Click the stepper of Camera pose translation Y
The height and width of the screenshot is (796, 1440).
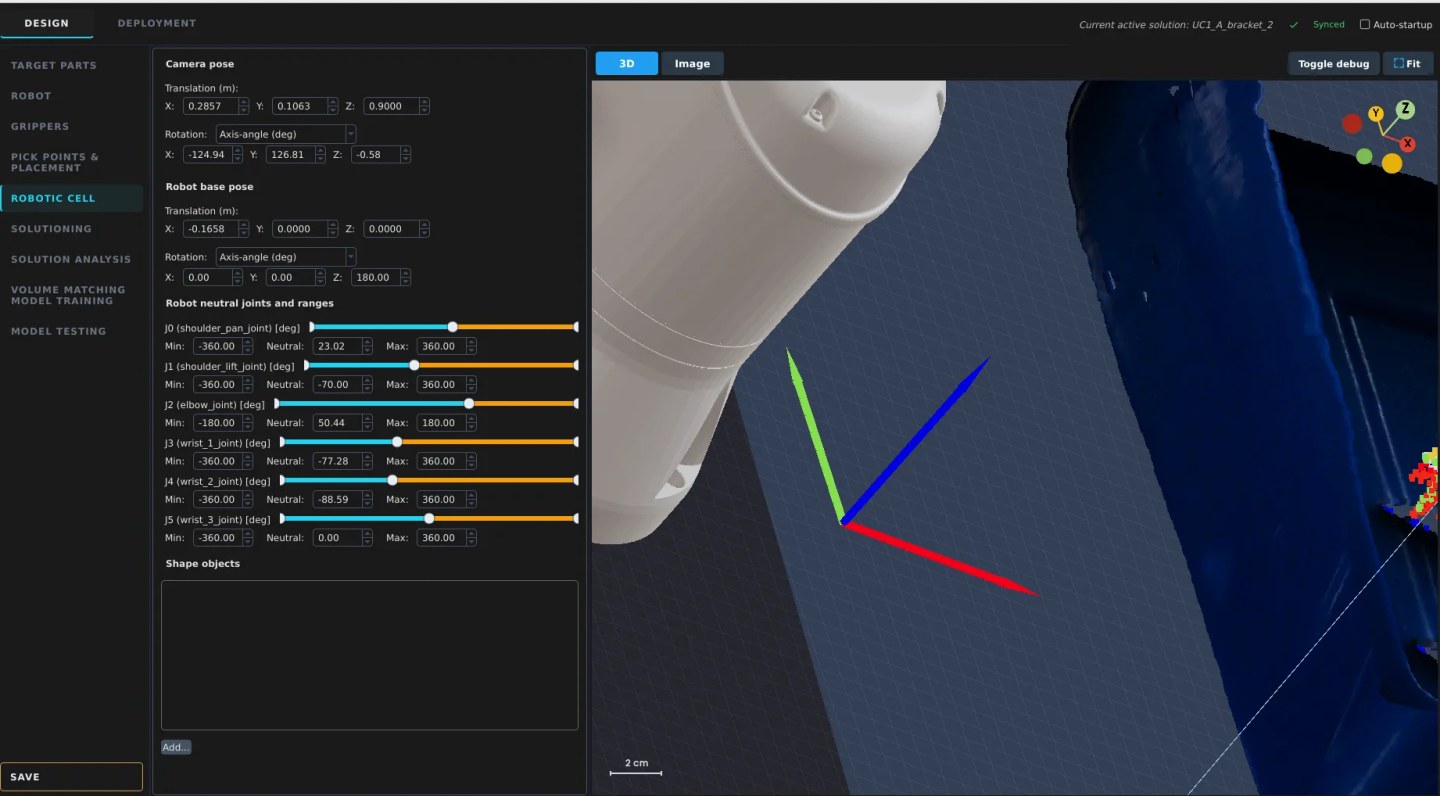334,106
